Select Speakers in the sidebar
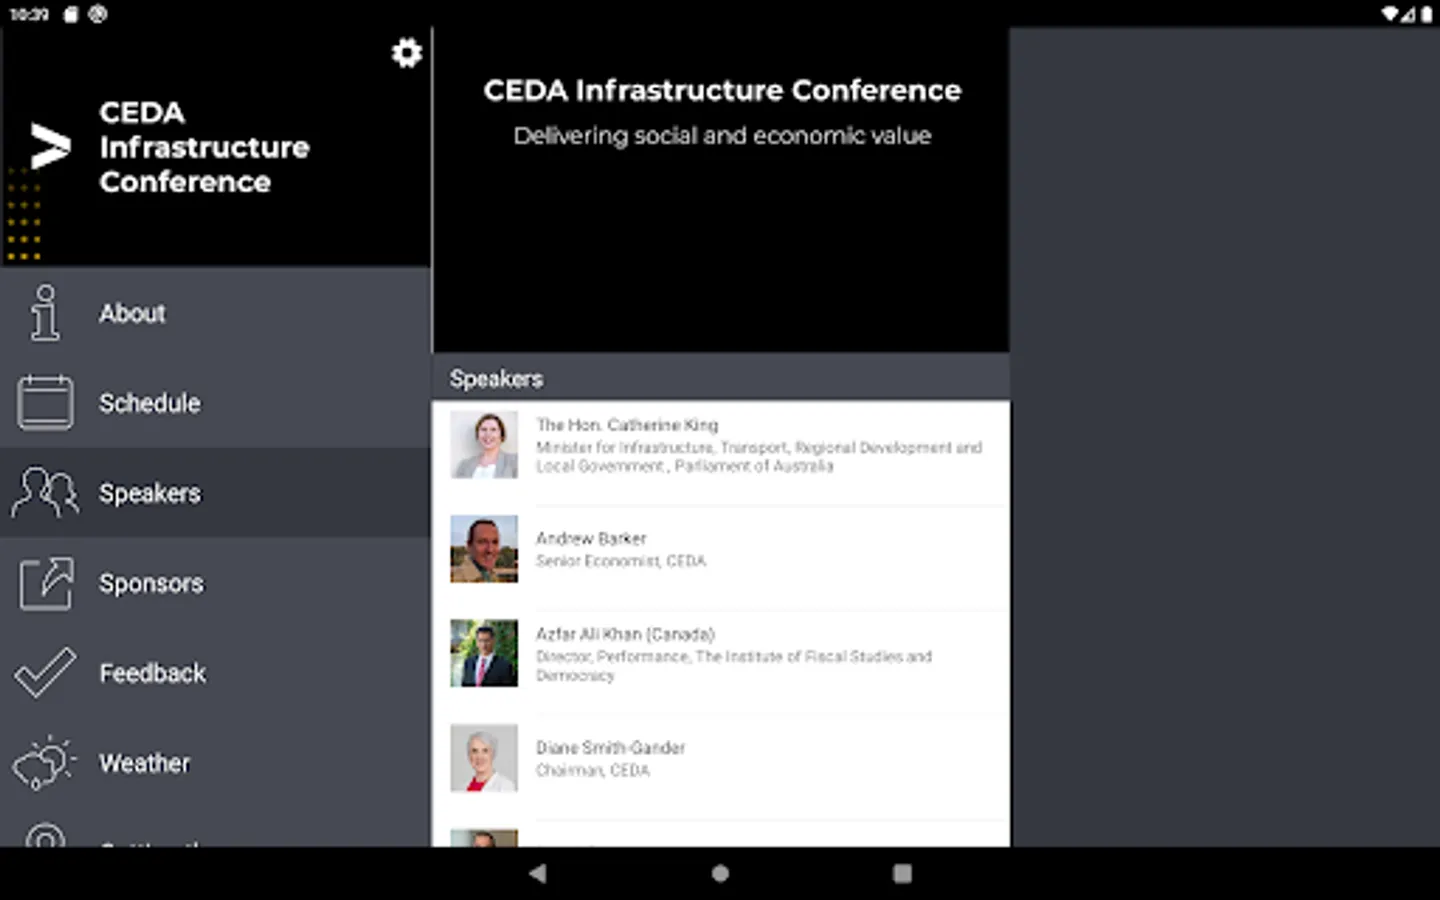 coord(216,493)
